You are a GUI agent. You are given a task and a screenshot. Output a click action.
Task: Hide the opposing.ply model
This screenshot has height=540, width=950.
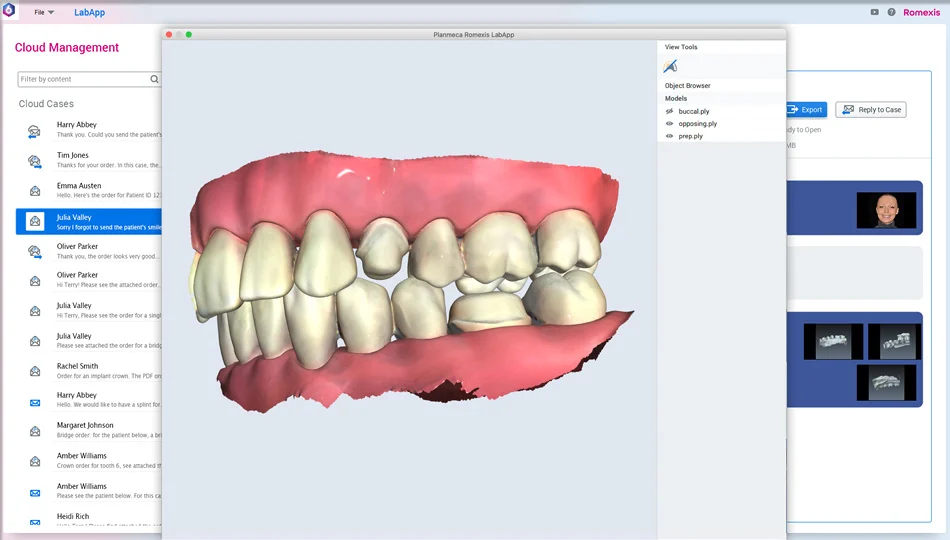tap(669, 124)
